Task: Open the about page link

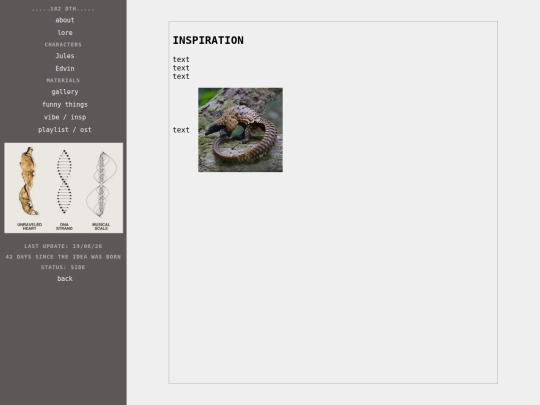Action: (x=65, y=20)
